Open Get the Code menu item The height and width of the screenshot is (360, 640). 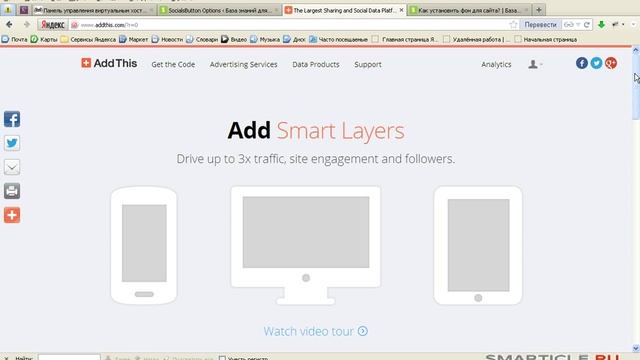pos(173,64)
